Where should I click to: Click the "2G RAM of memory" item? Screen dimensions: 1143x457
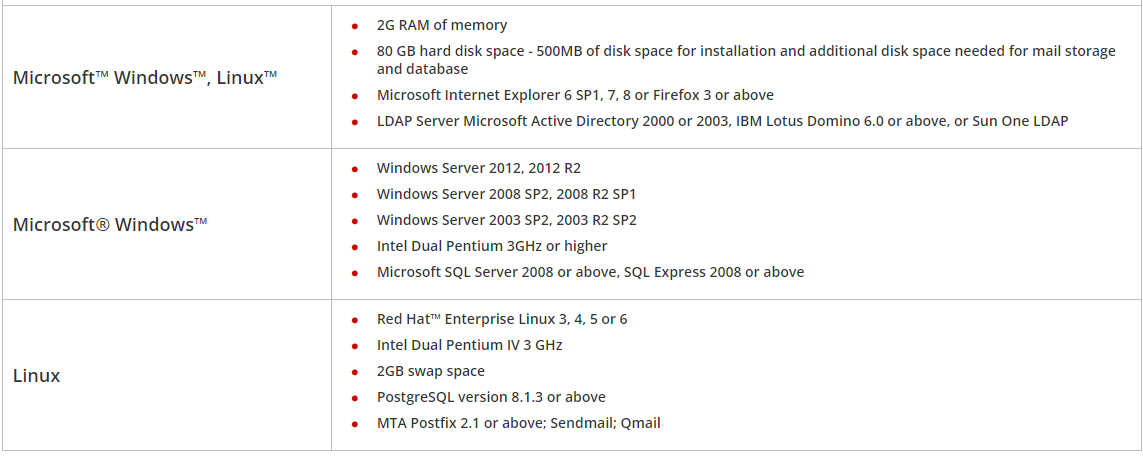(x=442, y=25)
